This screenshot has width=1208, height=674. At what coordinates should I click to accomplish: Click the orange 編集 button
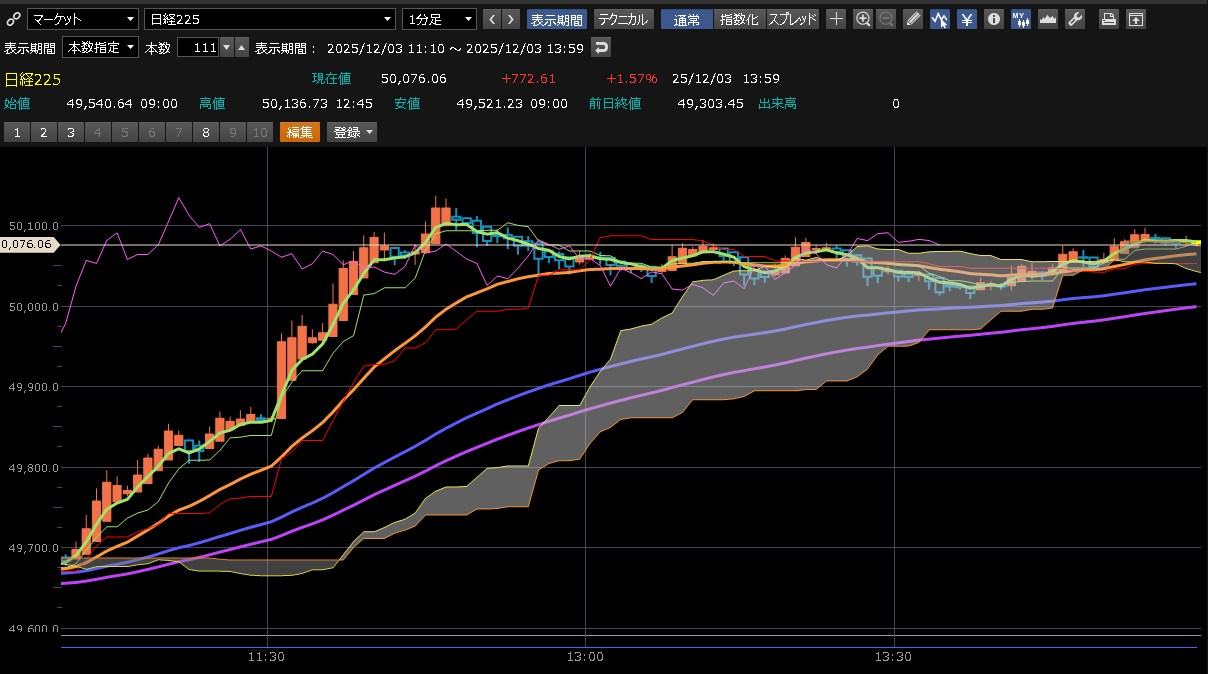click(x=300, y=132)
